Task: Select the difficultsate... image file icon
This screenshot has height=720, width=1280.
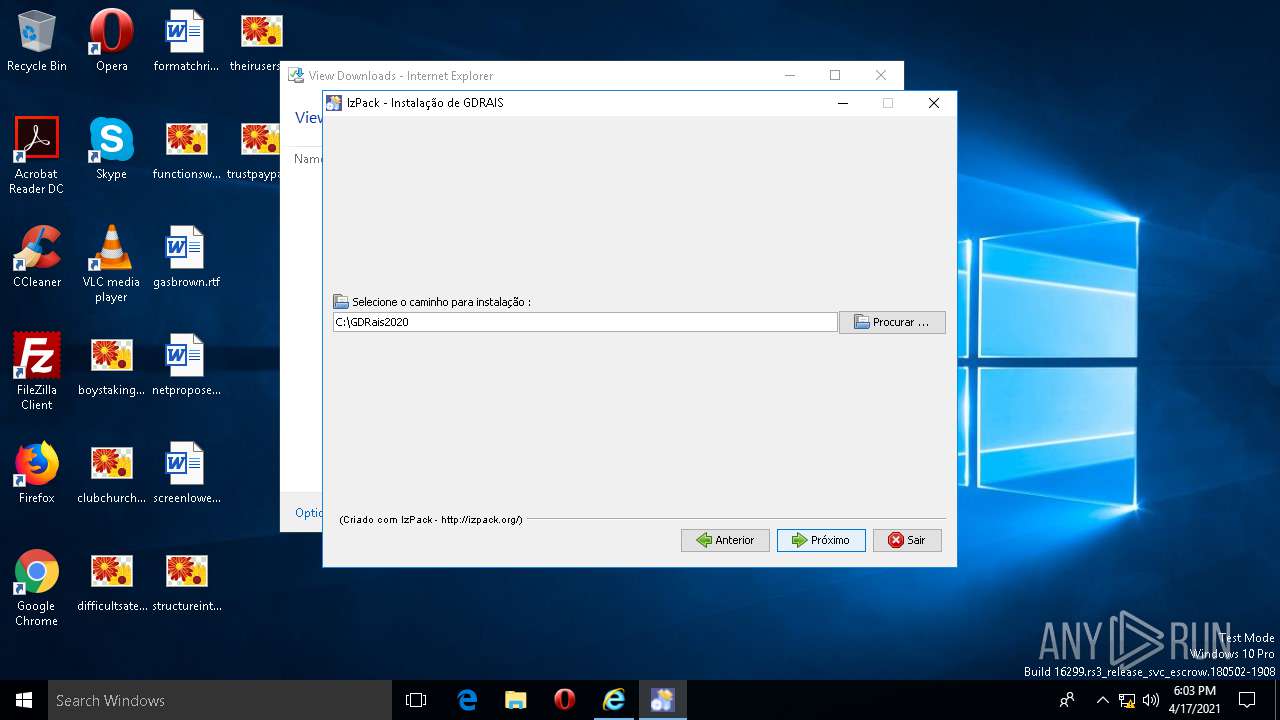Action: [111, 581]
